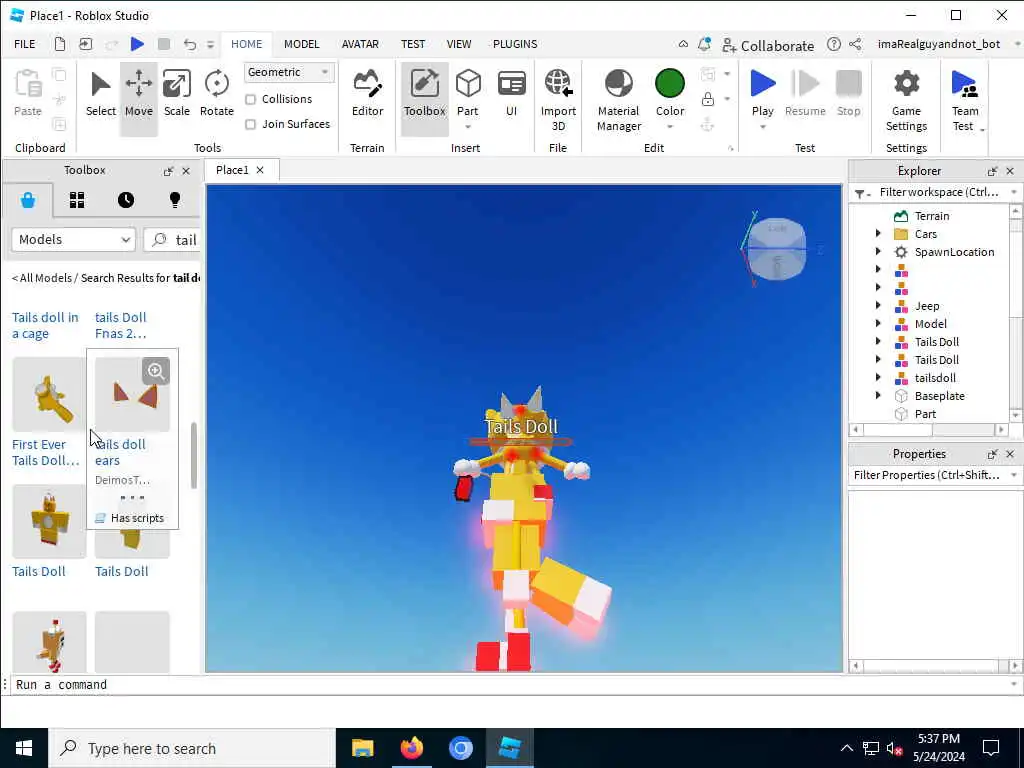The width and height of the screenshot is (1024, 768).
Task: Open the Recent tab in Toolbox
Action: point(126,200)
